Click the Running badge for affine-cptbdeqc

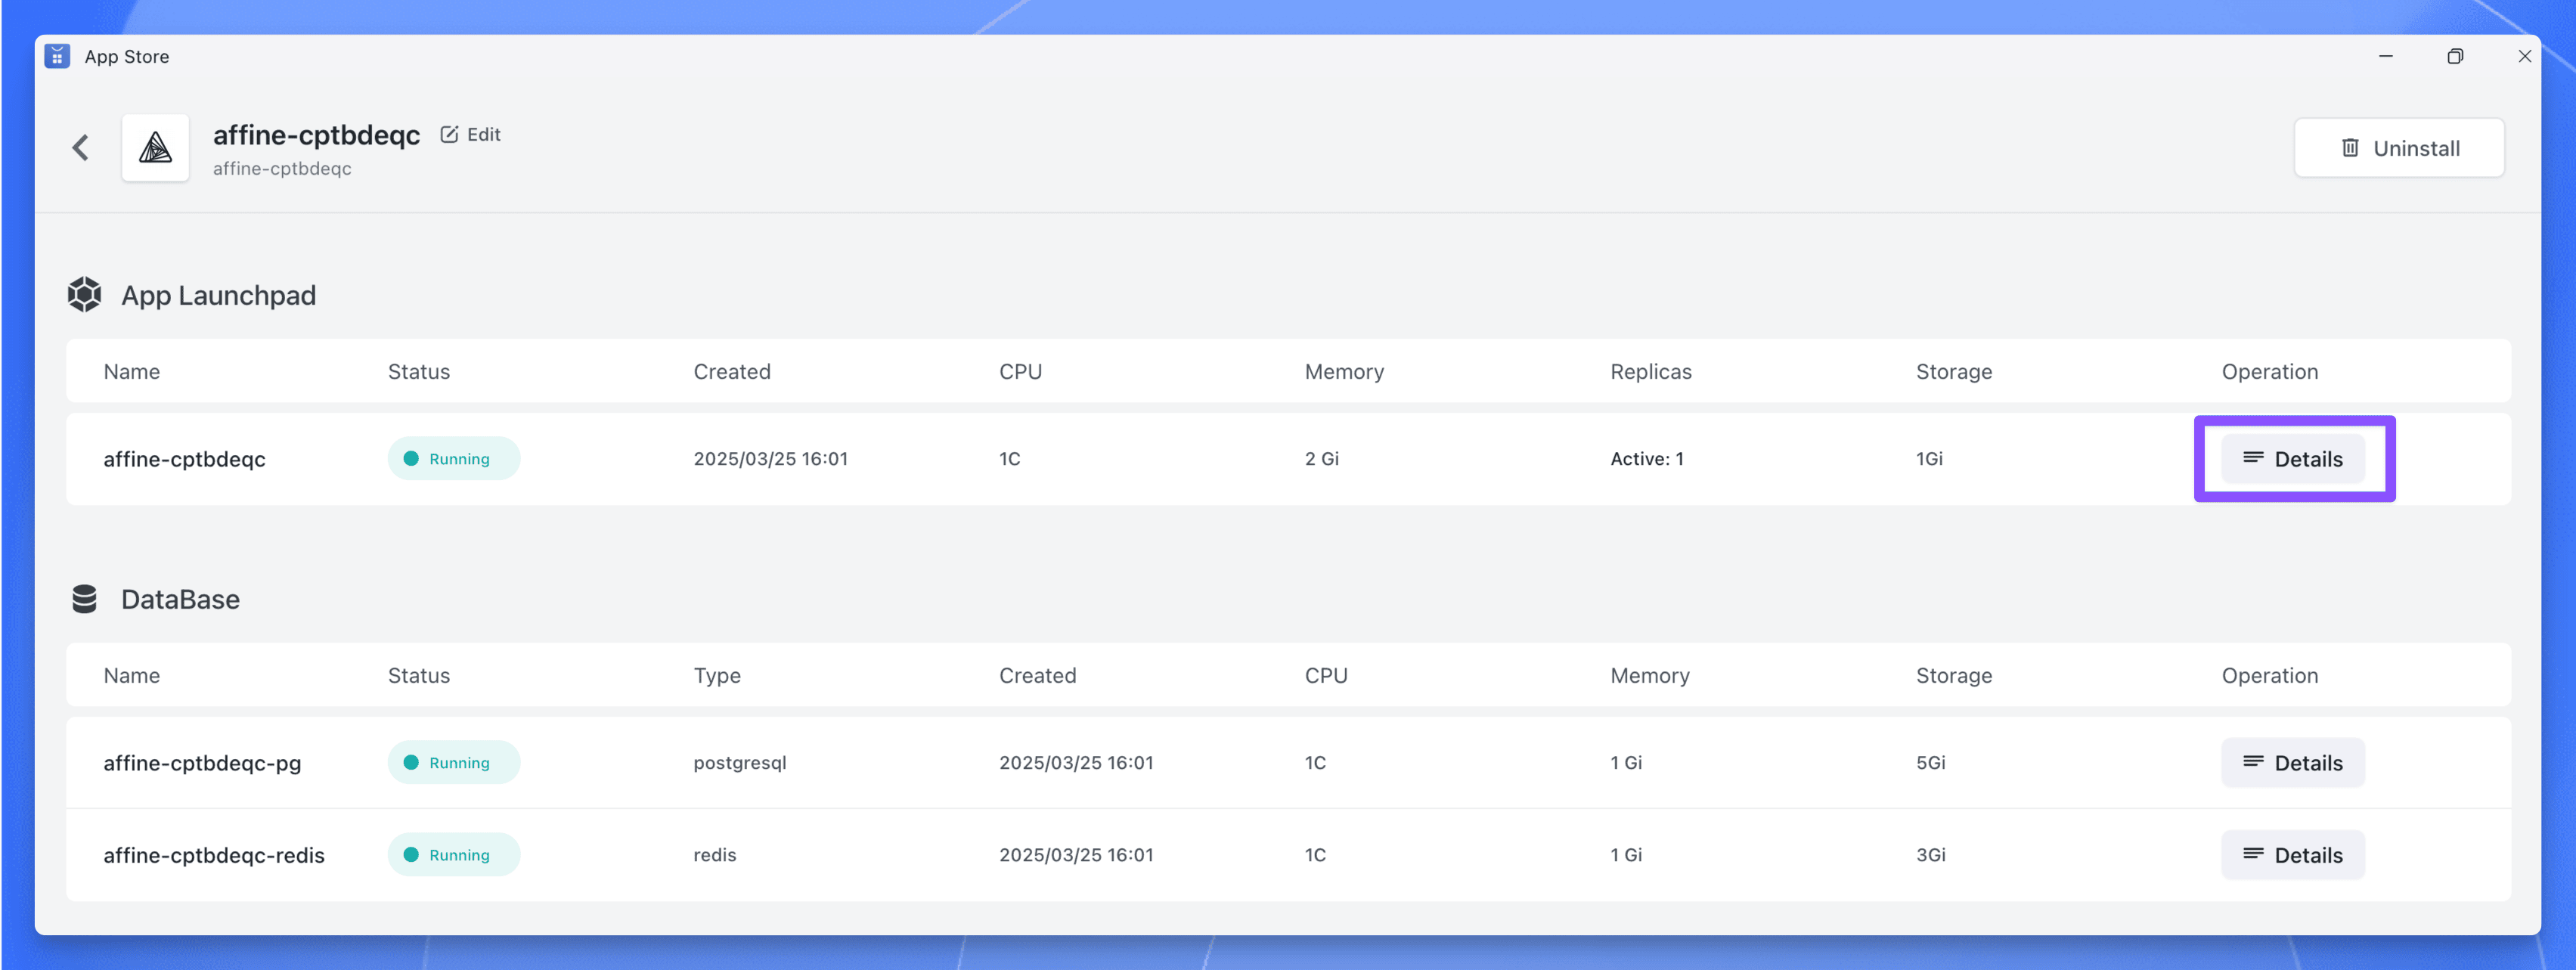click(x=453, y=458)
